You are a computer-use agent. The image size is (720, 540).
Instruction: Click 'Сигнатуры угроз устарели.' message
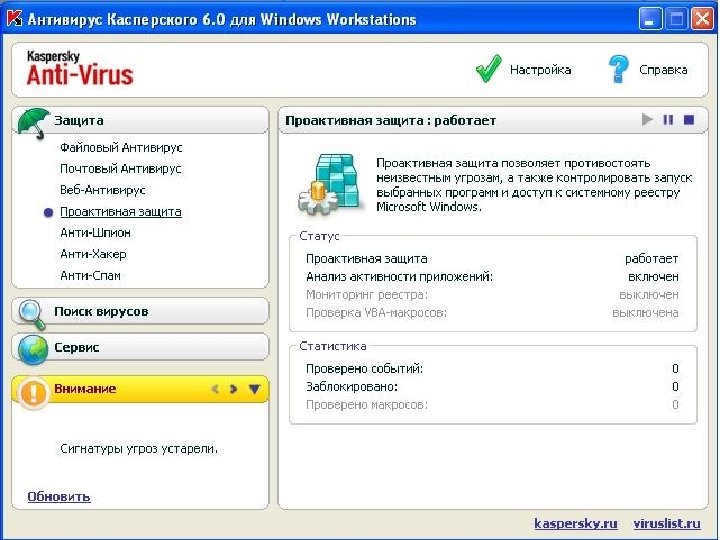point(139,449)
